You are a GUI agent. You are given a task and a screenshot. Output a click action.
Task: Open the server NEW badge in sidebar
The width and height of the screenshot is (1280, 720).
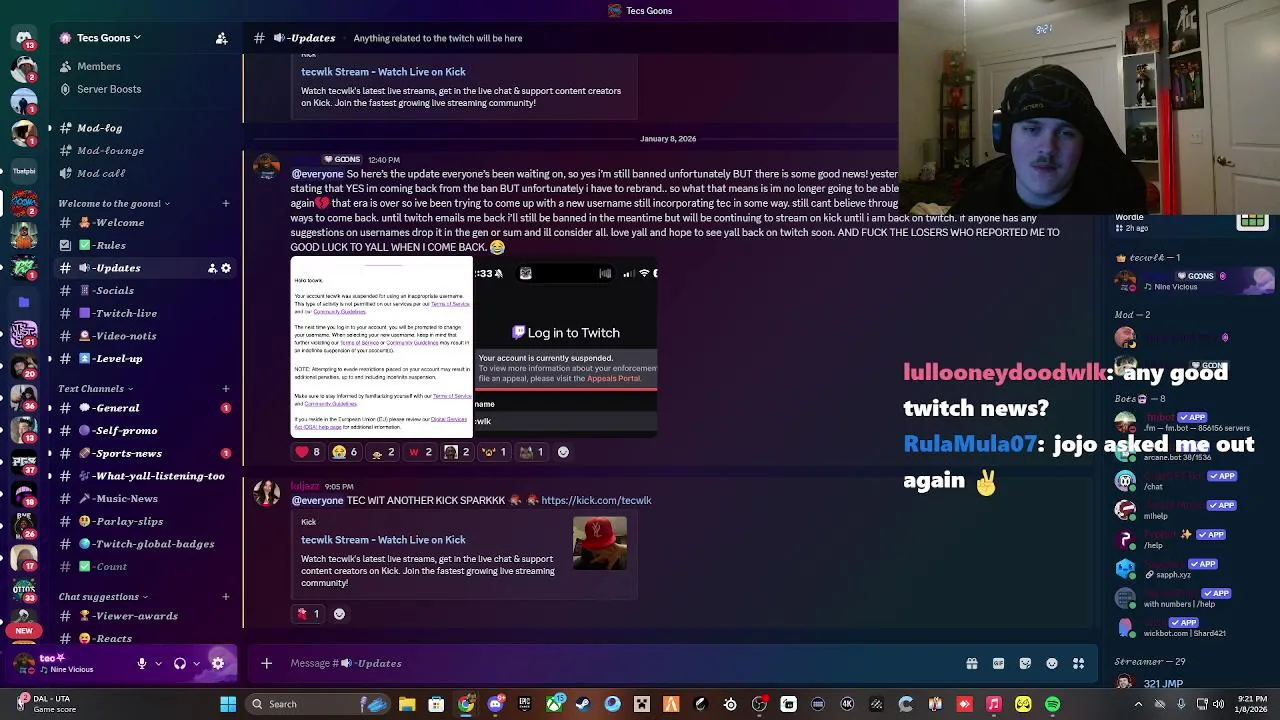(x=24, y=631)
